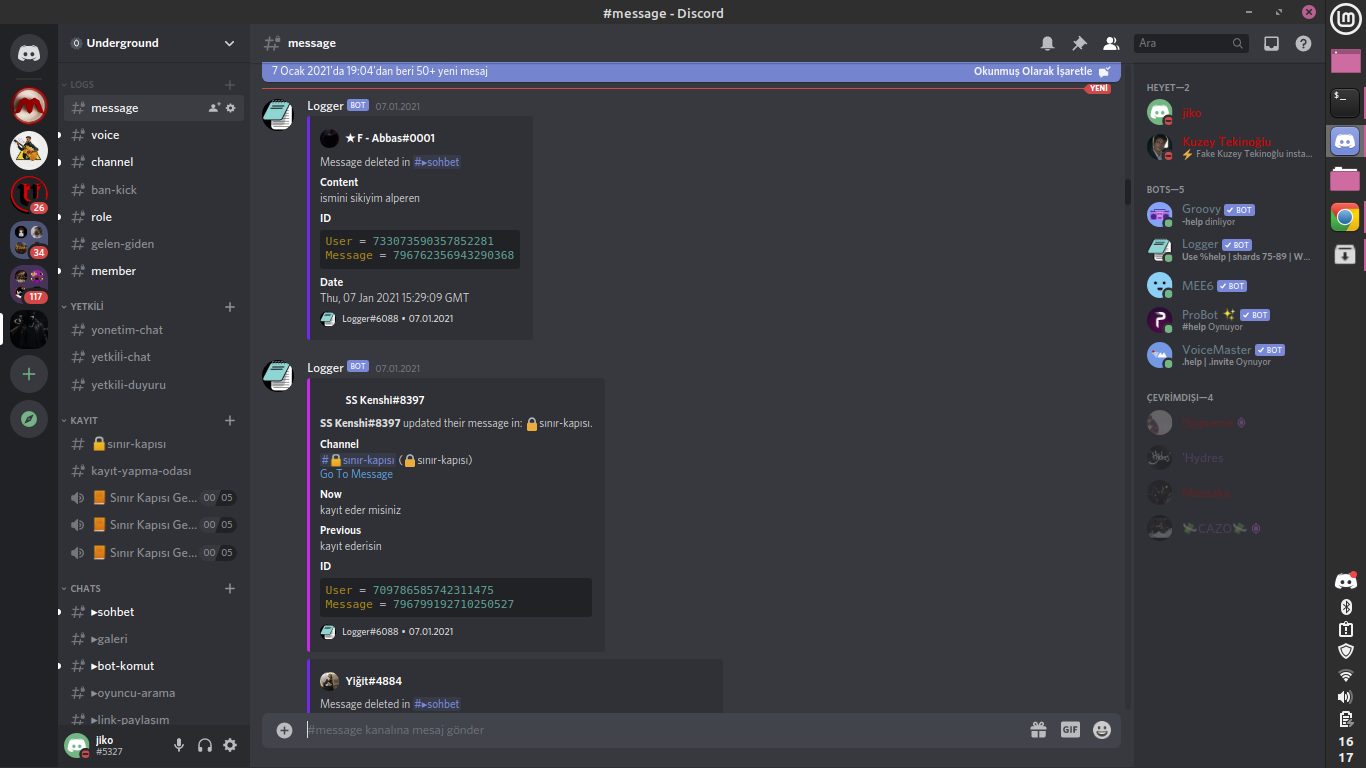Image resolution: width=1366 pixels, height=768 pixels.
Task: Open the ▸galeri channel
Action: (x=154, y=639)
